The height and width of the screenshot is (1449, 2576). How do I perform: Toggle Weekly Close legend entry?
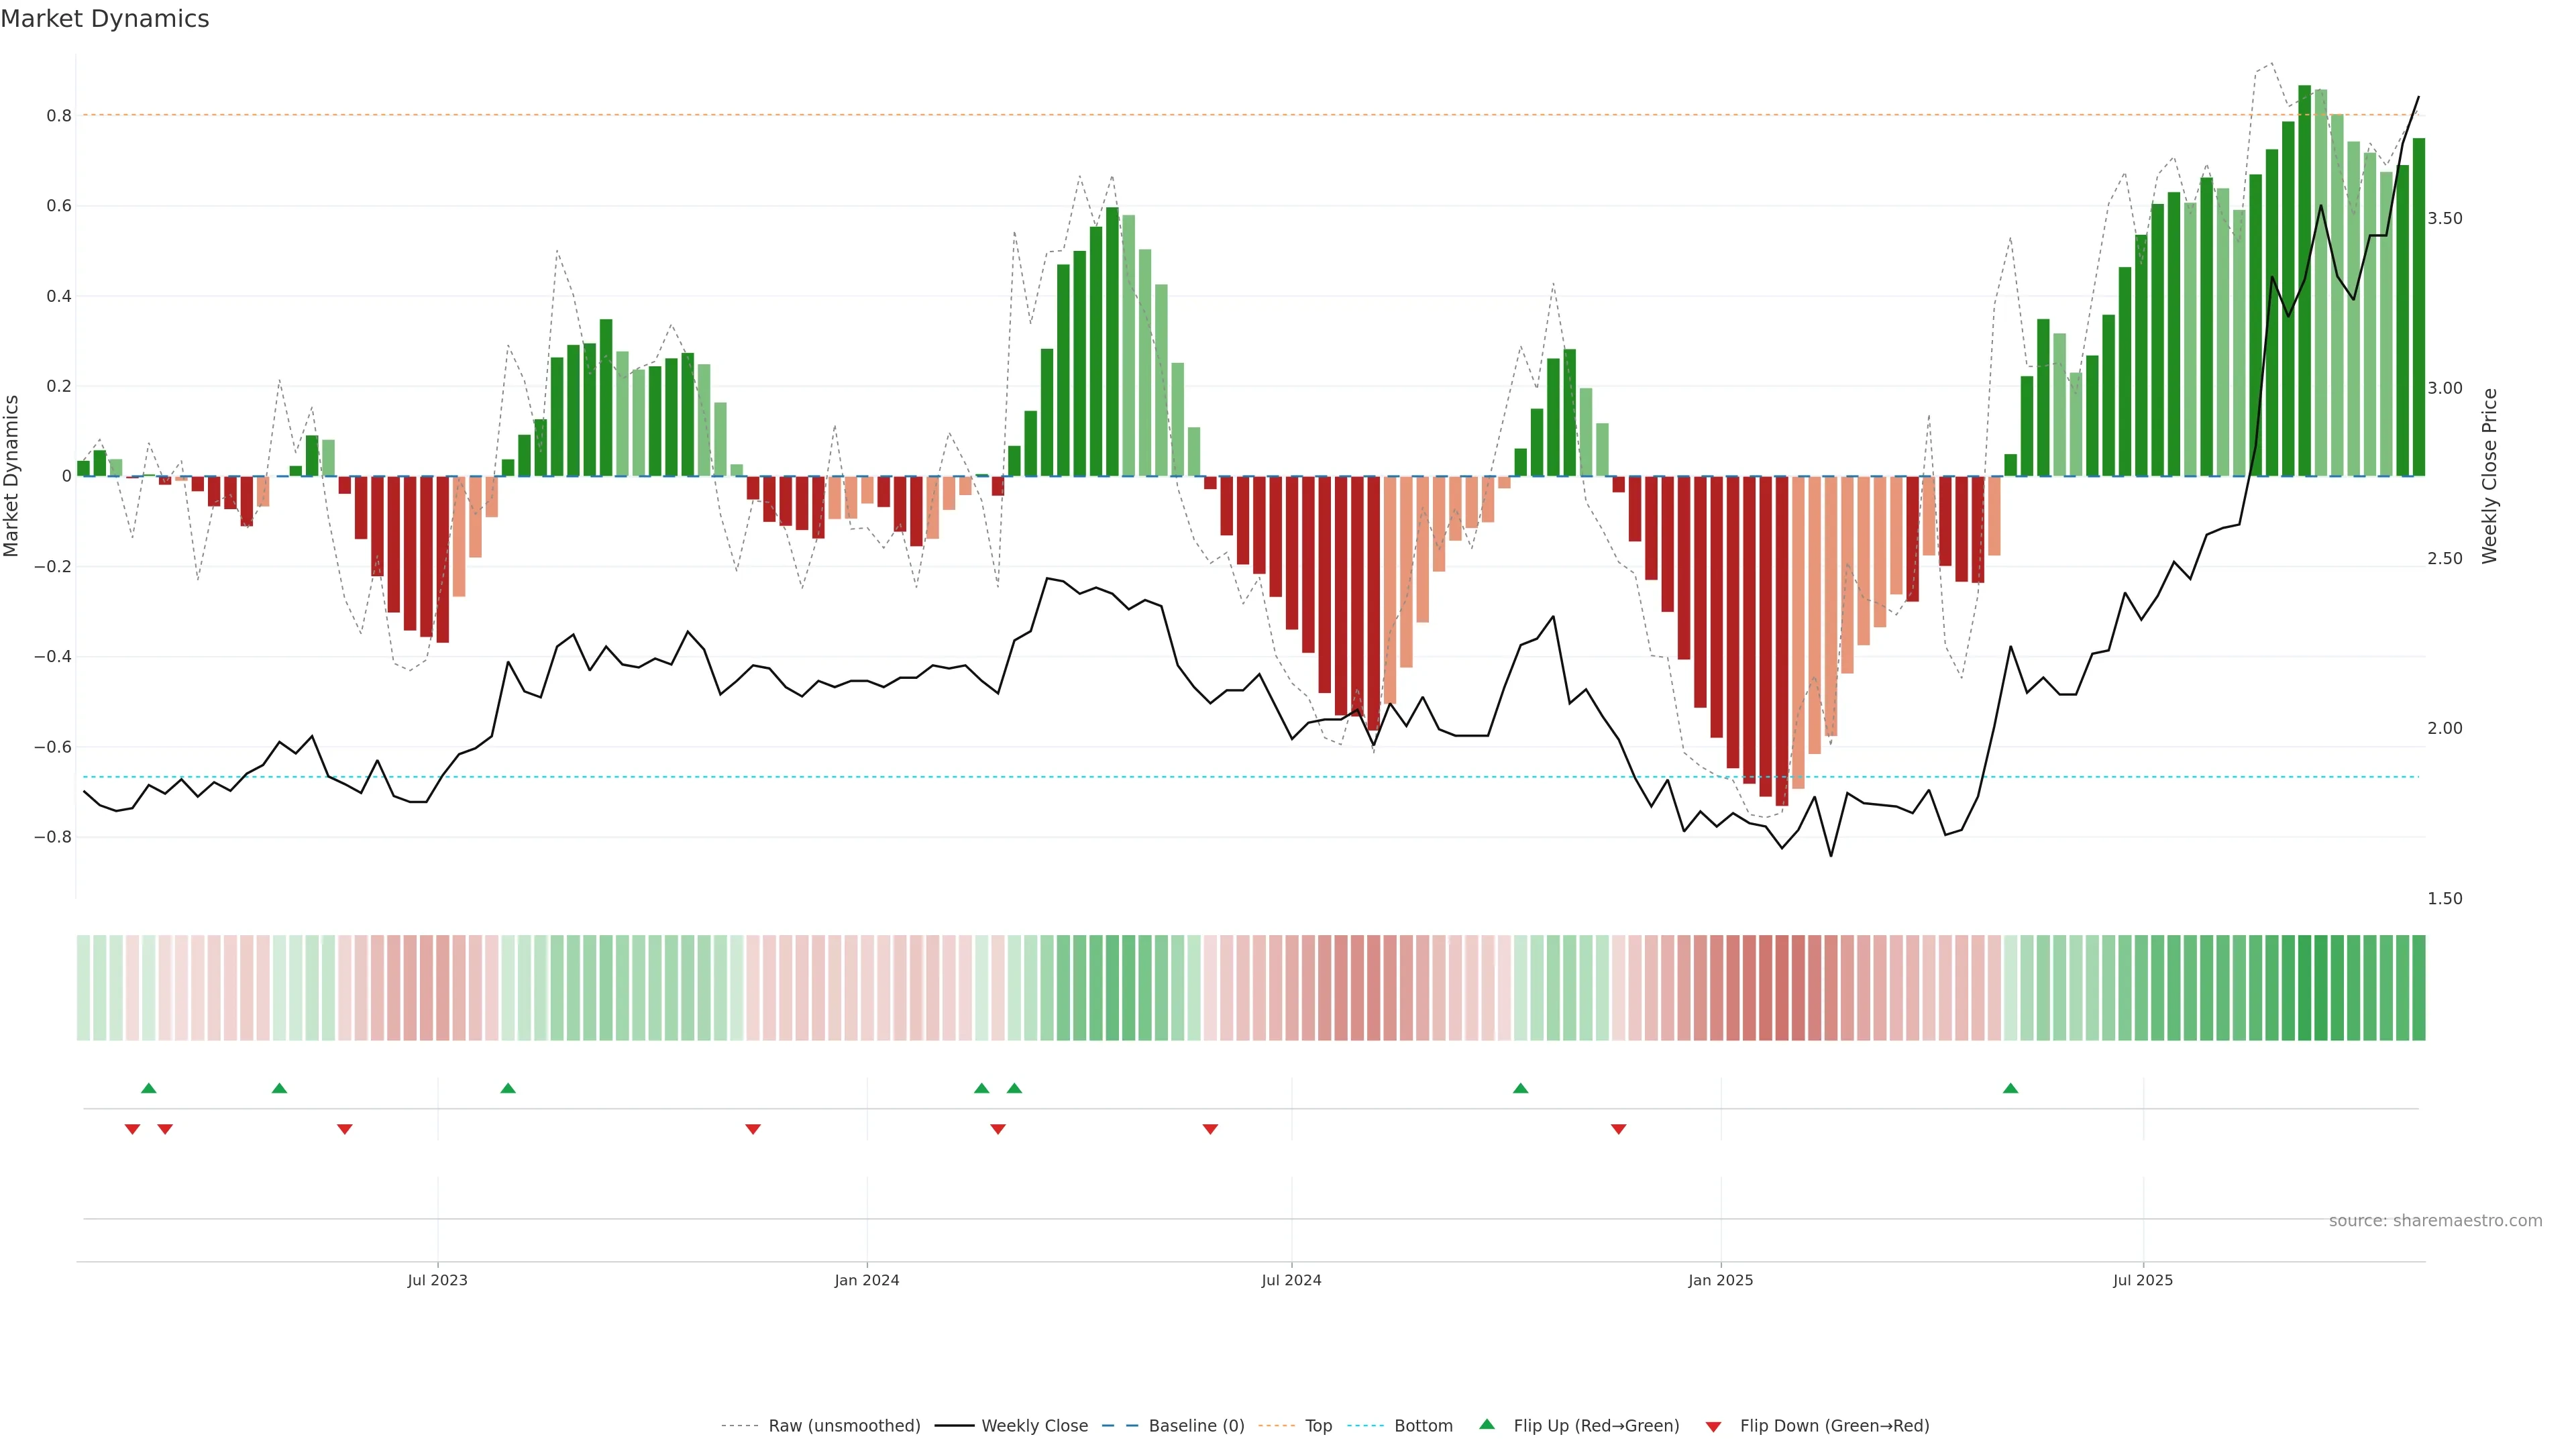click(1034, 1426)
